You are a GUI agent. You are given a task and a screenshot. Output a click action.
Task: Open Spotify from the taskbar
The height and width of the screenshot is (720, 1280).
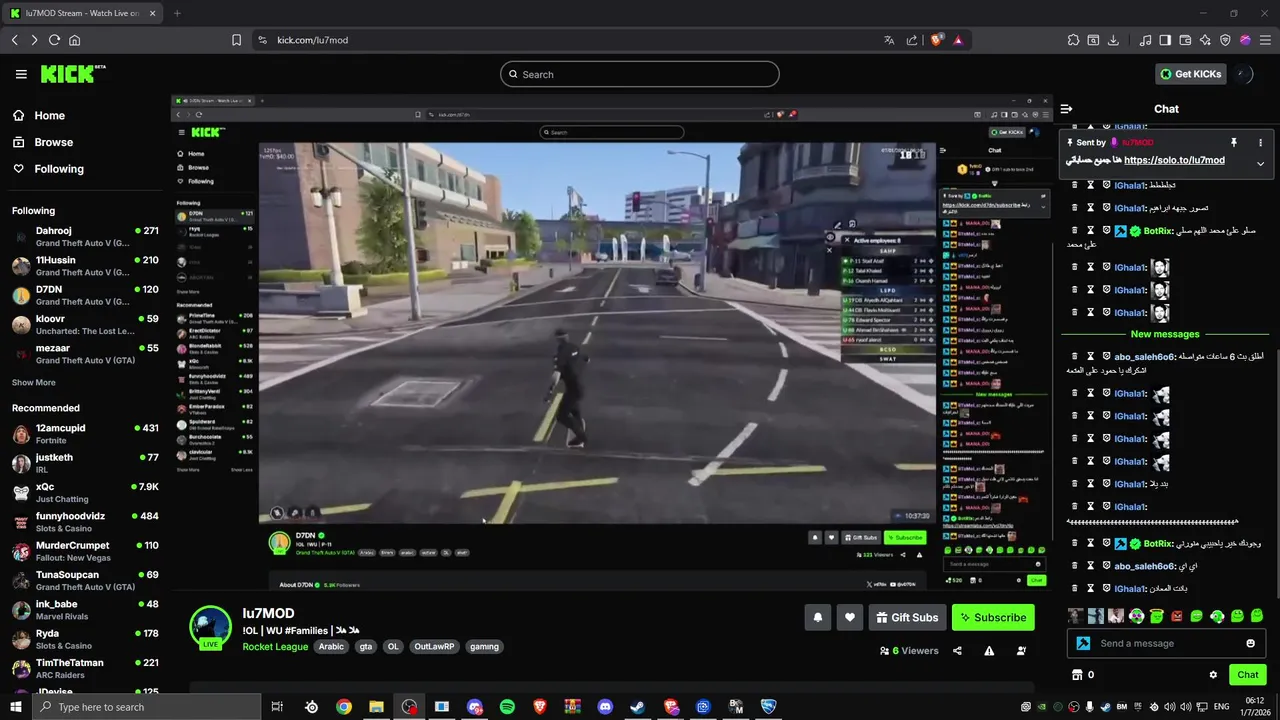507,707
